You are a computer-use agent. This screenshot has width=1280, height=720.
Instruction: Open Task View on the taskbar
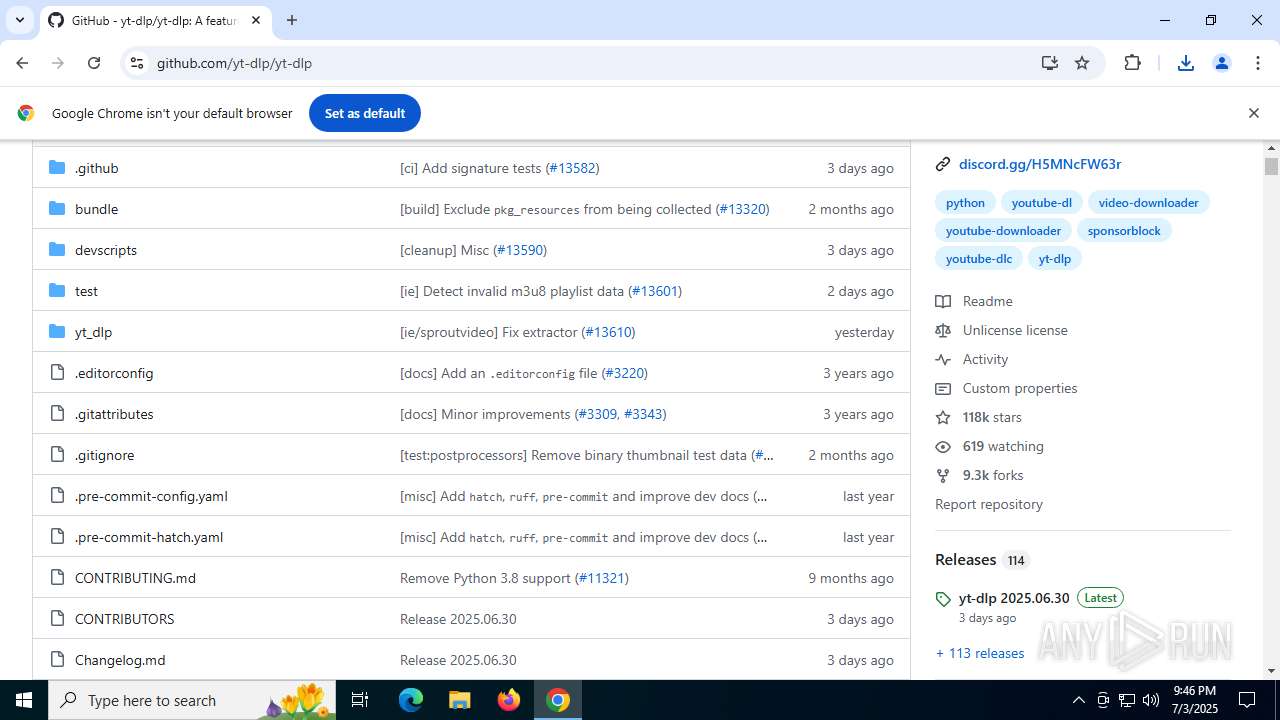(361, 700)
